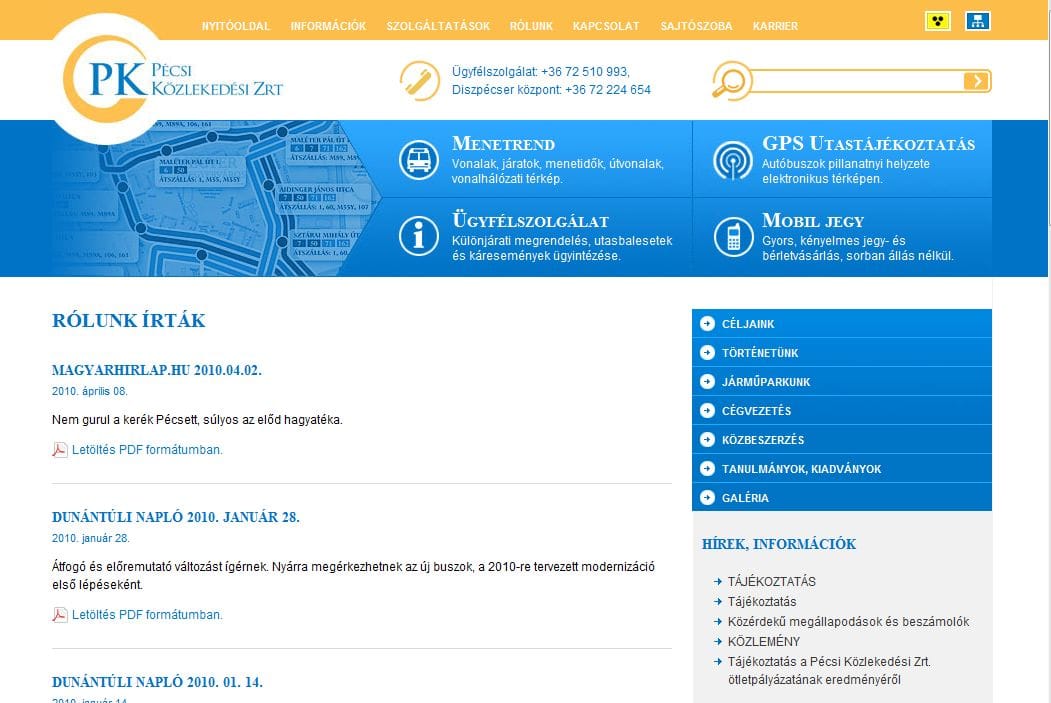Select Cégvezetés in side menu
Viewport: 1051px width, 703px height.
point(842,410)
